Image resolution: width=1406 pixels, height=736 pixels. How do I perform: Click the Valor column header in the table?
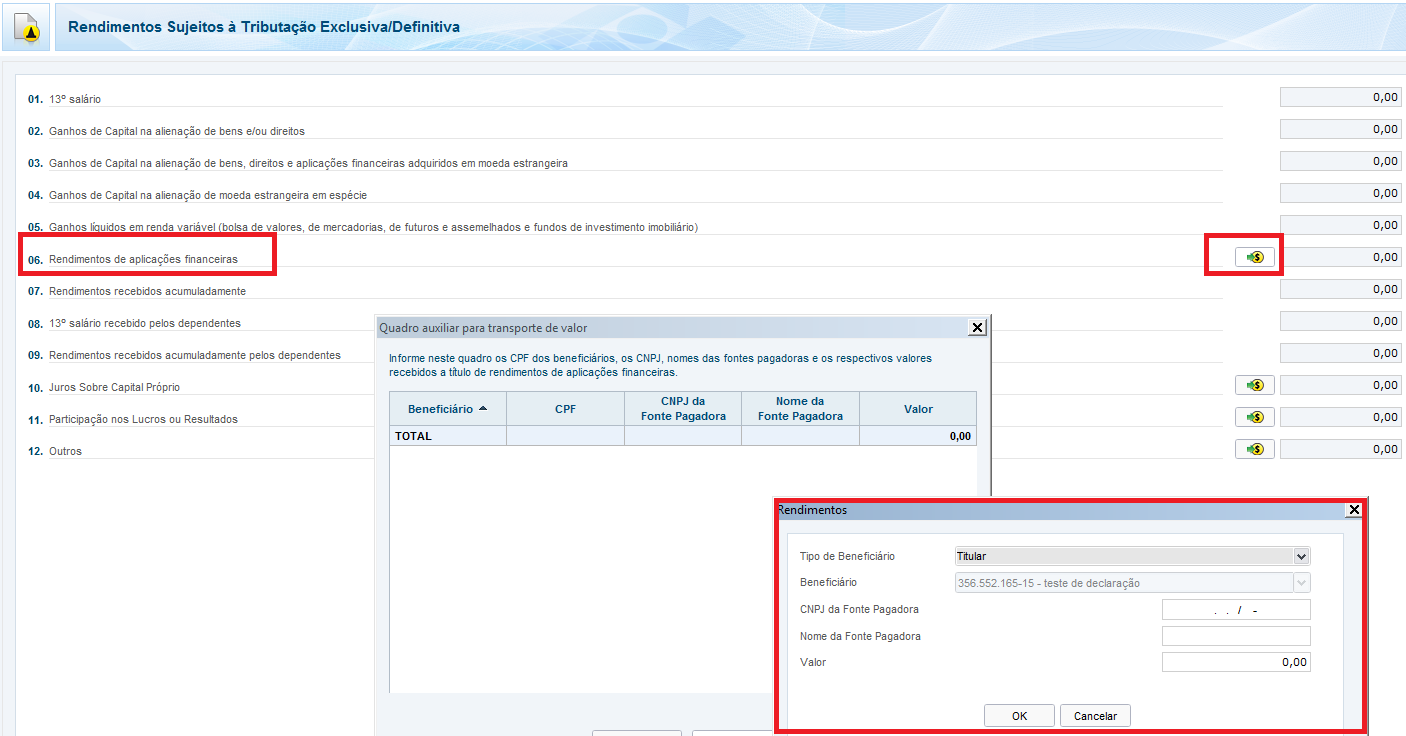pyautogui.click(x=918, y=409)
